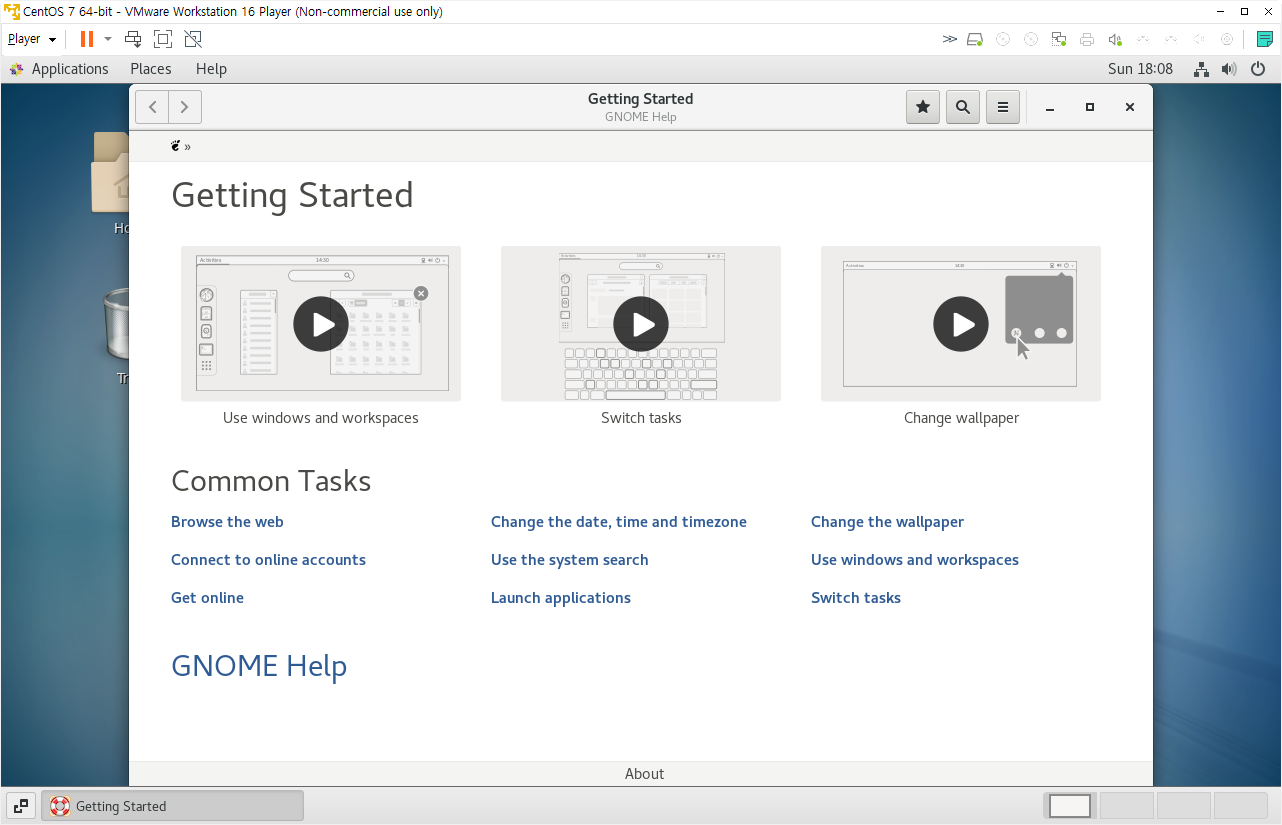Viewport: 1282px width, 825px height.
Task: Play the Use windows and workspaces video
Action: pos(321,324)
